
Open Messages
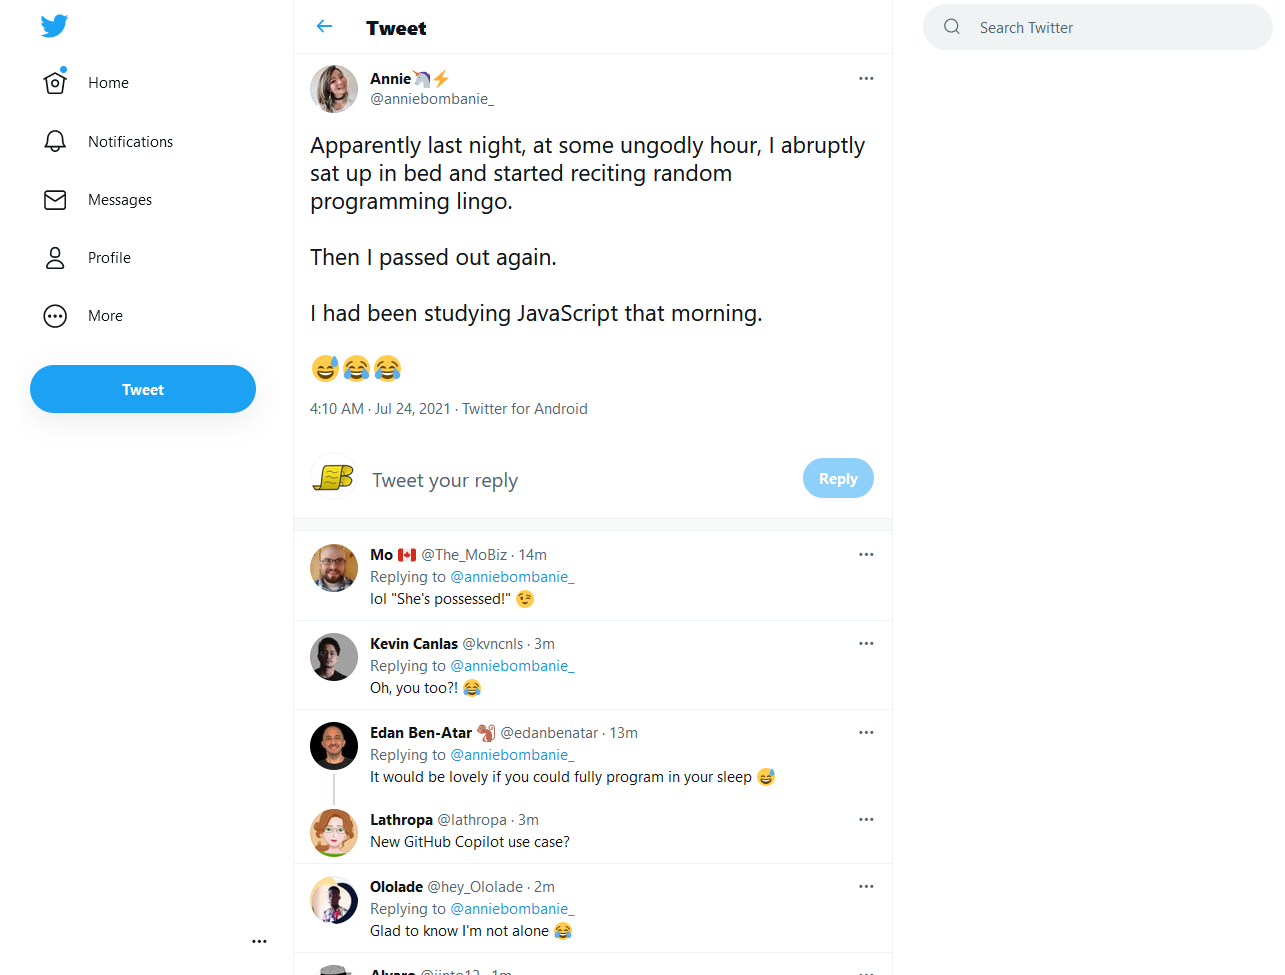[x=120, y=199]
